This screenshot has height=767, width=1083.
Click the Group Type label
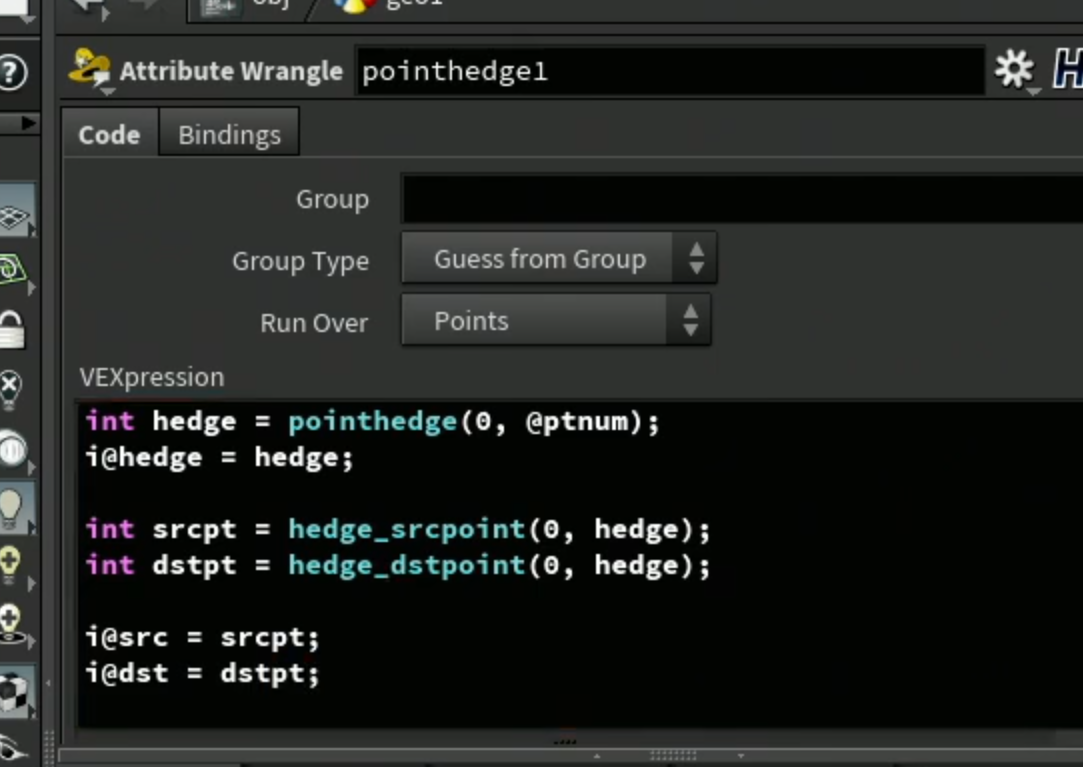pyautogui.click(x=300, y=261)
